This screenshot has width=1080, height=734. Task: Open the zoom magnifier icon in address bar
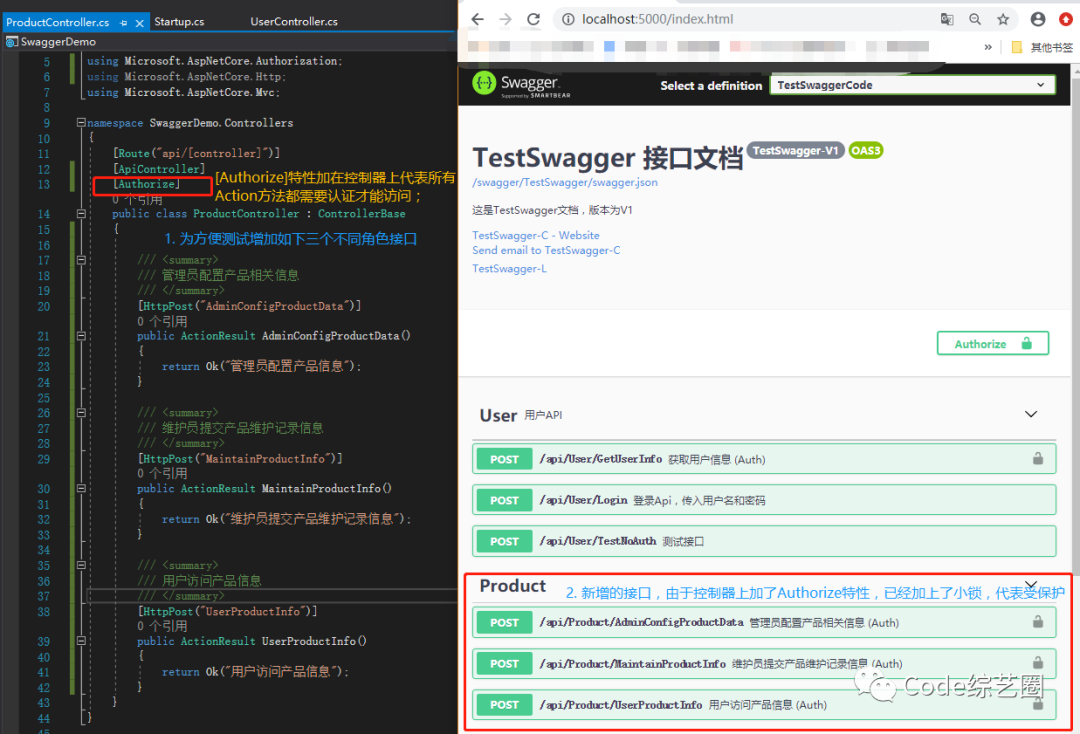[975, 19]
